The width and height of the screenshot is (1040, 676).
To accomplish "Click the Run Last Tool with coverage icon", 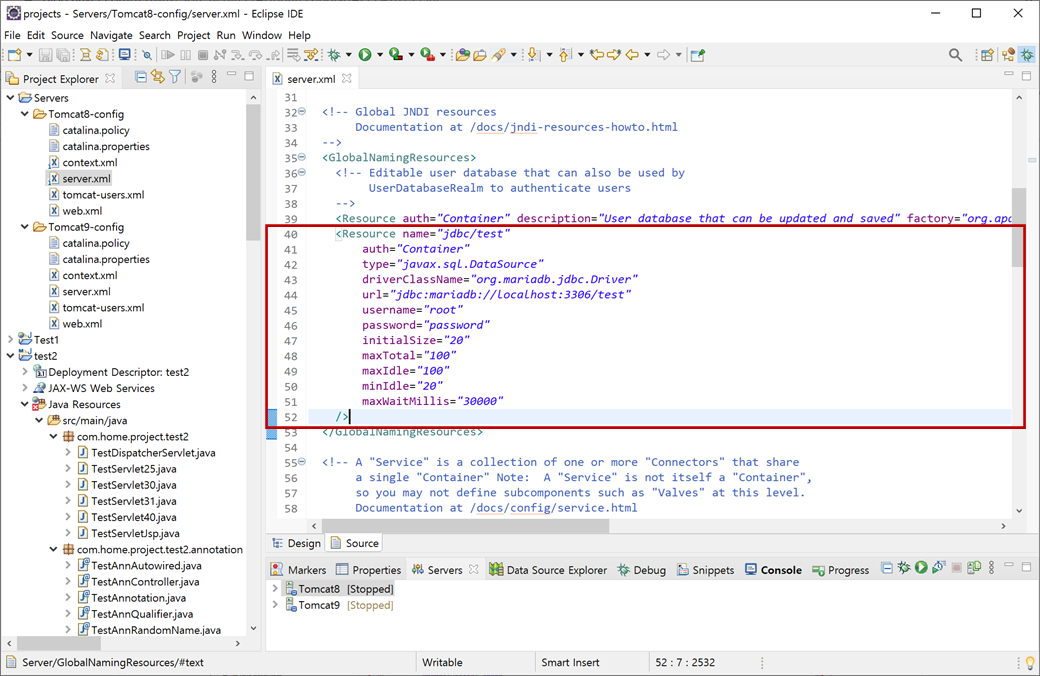I will click(396, 55).
